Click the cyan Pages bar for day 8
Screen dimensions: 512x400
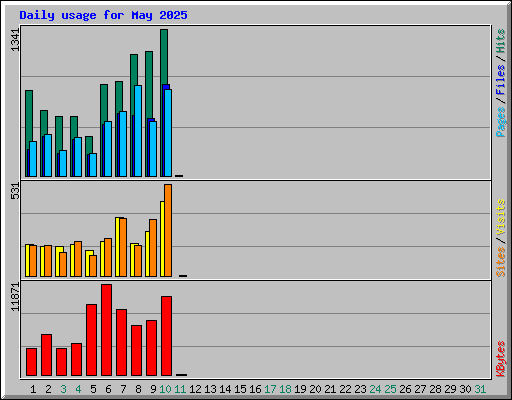point(138,131)
